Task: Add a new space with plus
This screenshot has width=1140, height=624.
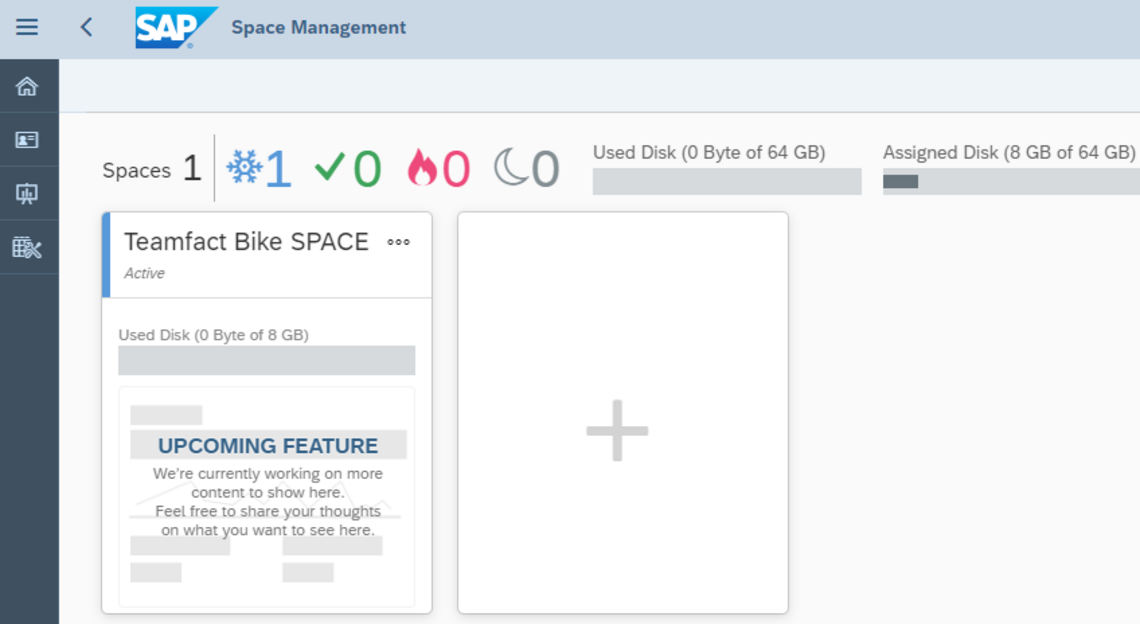Action: tap(617, 430)
